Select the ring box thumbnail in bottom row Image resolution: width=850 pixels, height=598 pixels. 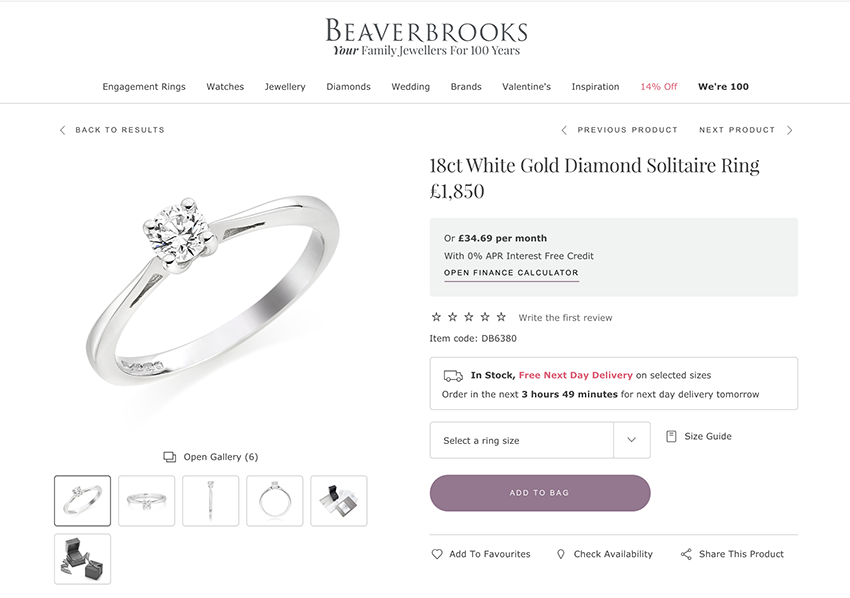click(x=82, y=559)
